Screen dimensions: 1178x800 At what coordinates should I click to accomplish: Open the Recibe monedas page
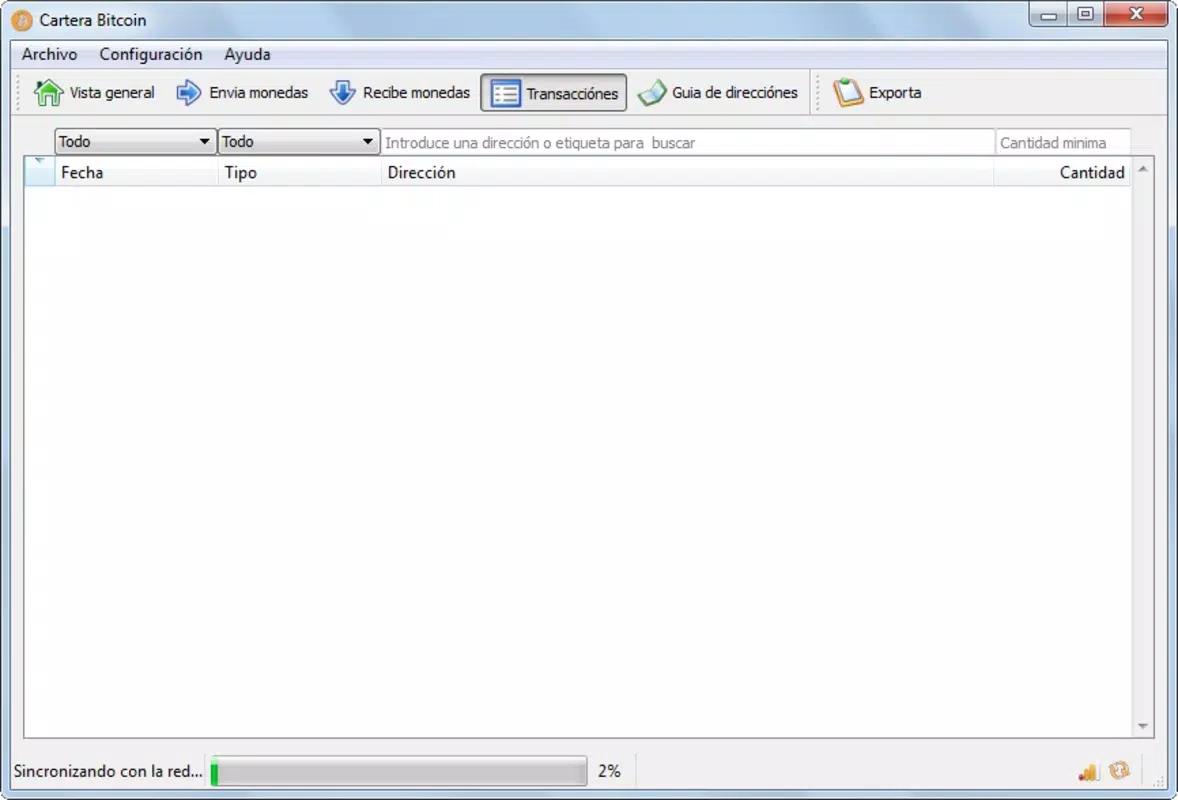click(400, 92)
